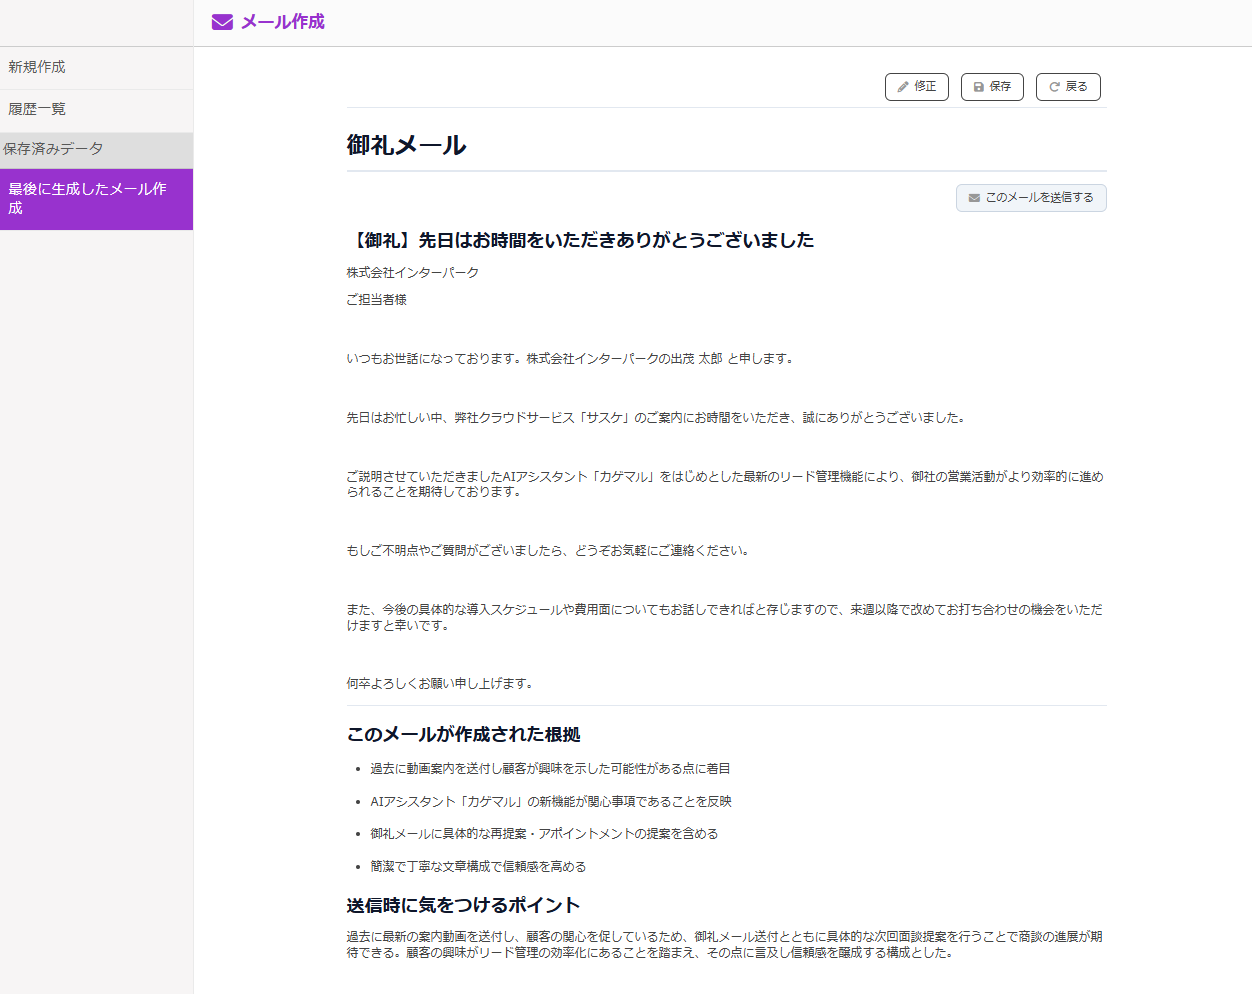Select the bullet 簡潔で丁寧な文章構成で信頼感を高める
Viewport: 1252px width, 994px height.
478,867
